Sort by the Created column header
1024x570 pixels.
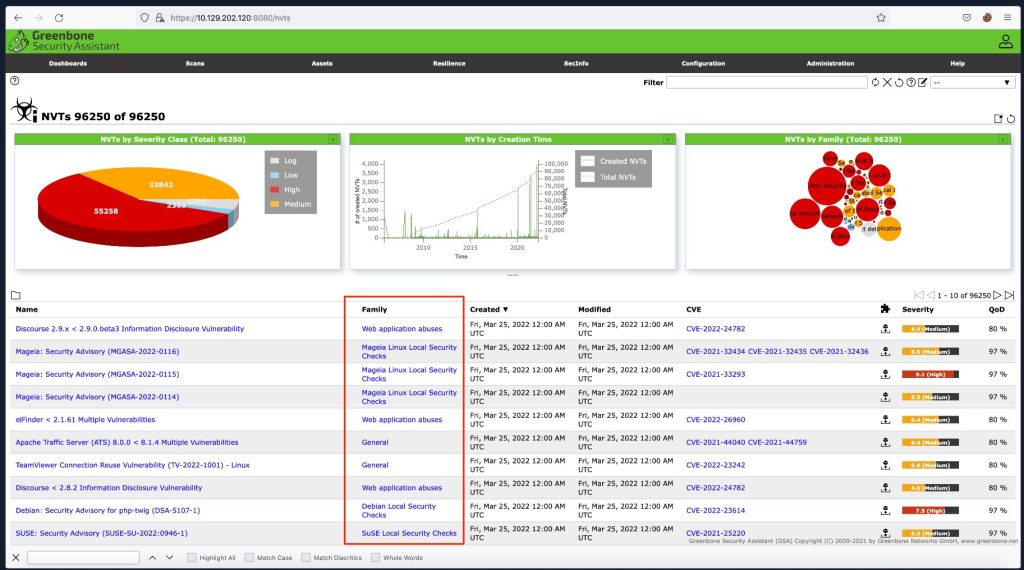pyautogui.click(x=488, y=309)
